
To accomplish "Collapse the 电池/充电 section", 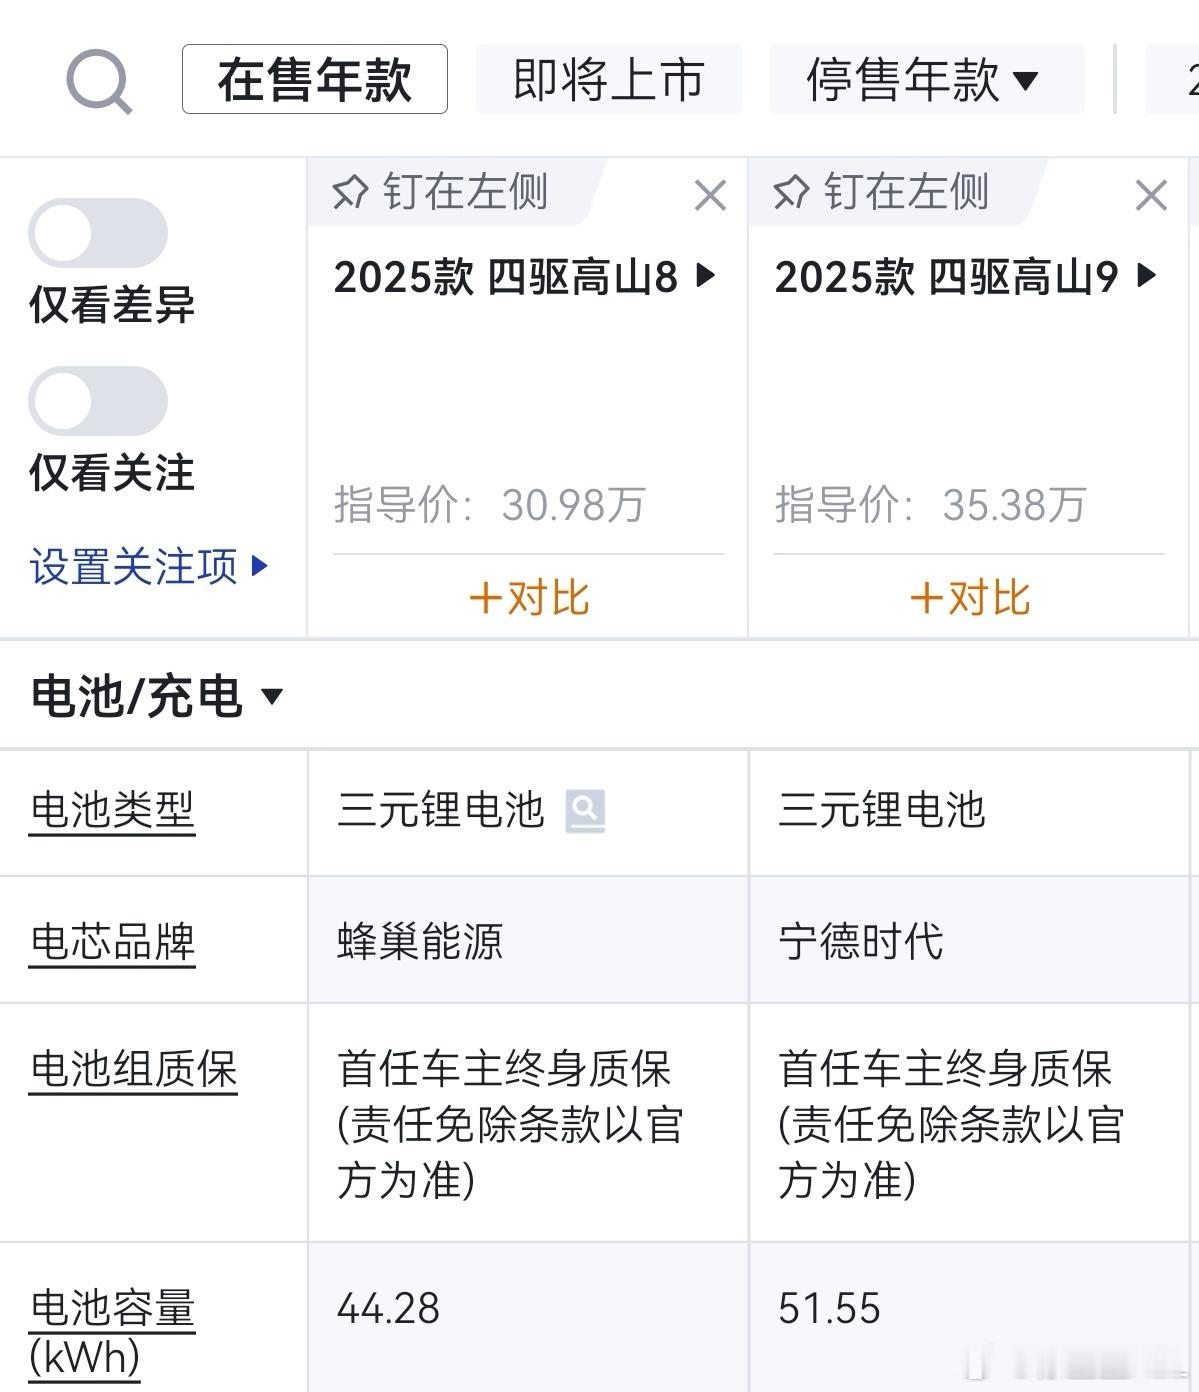I will (157, 695).
